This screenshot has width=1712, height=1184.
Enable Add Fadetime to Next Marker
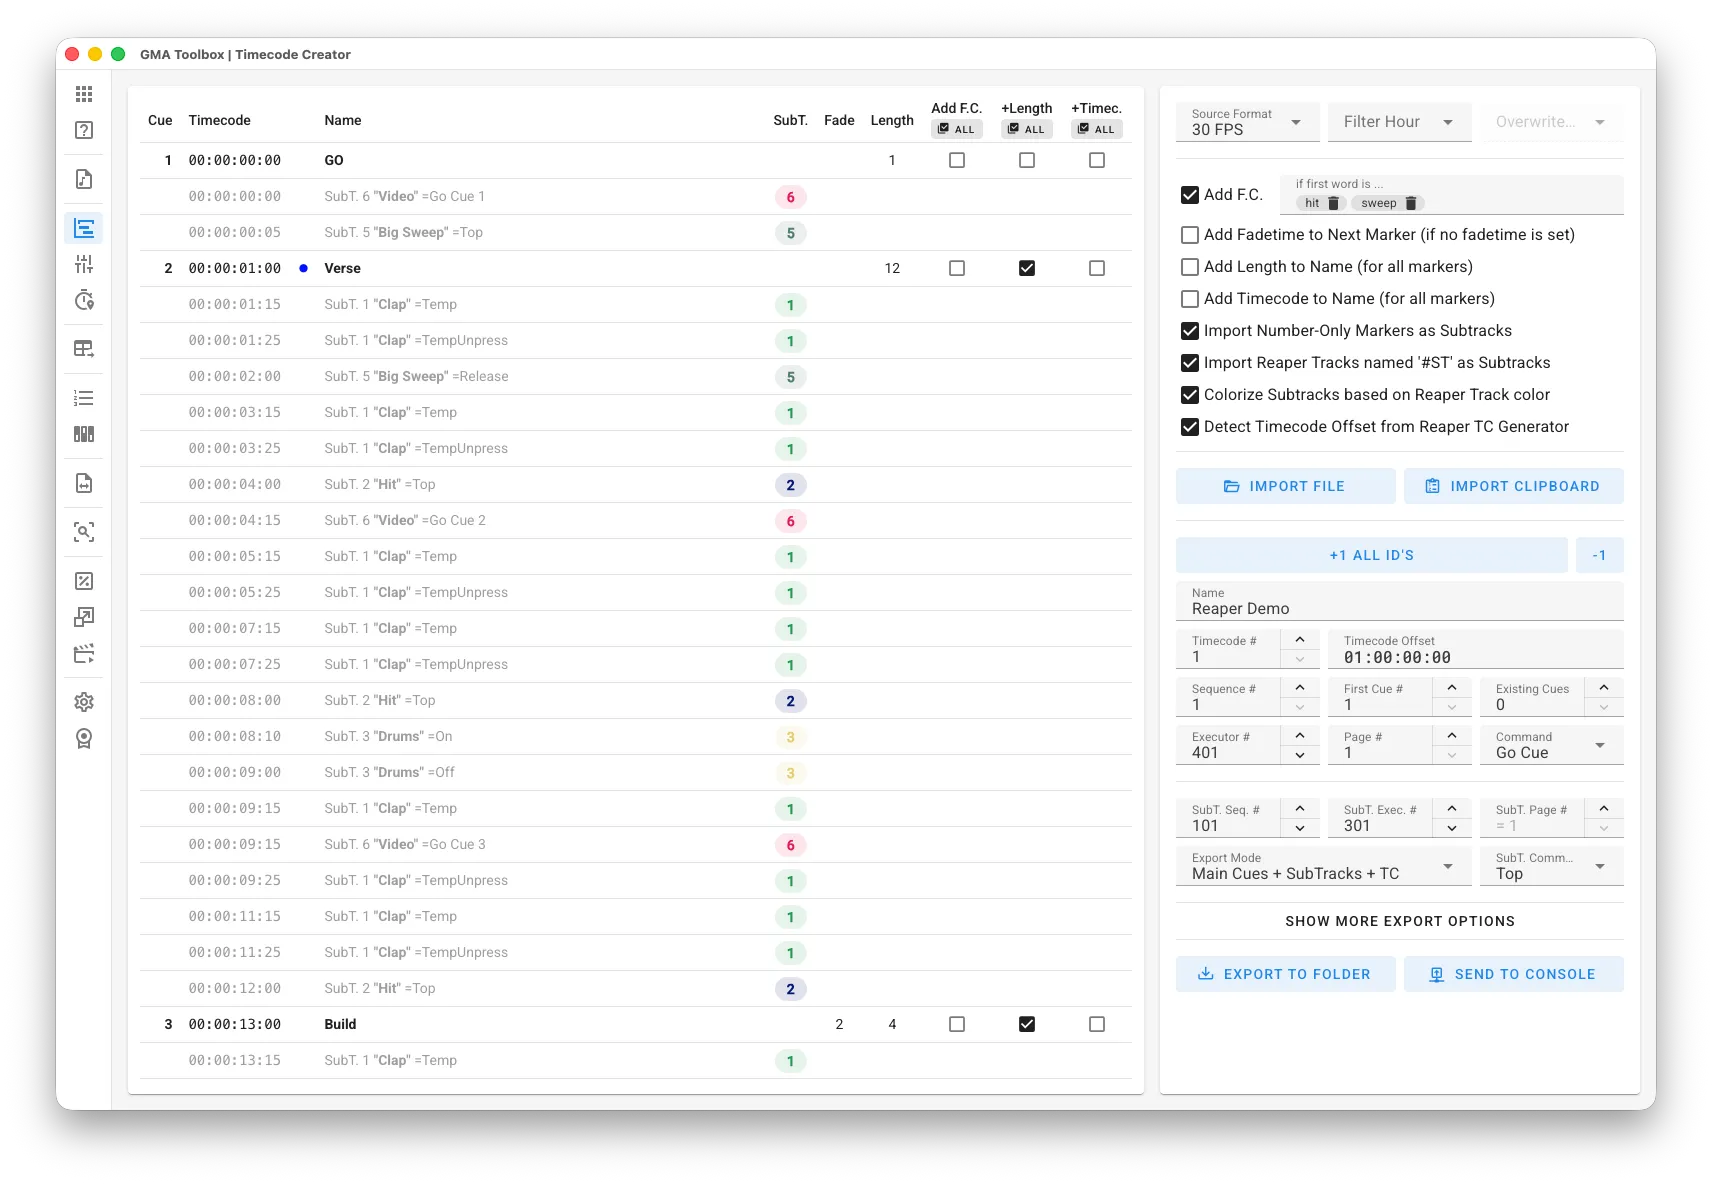pos(1189,234)
